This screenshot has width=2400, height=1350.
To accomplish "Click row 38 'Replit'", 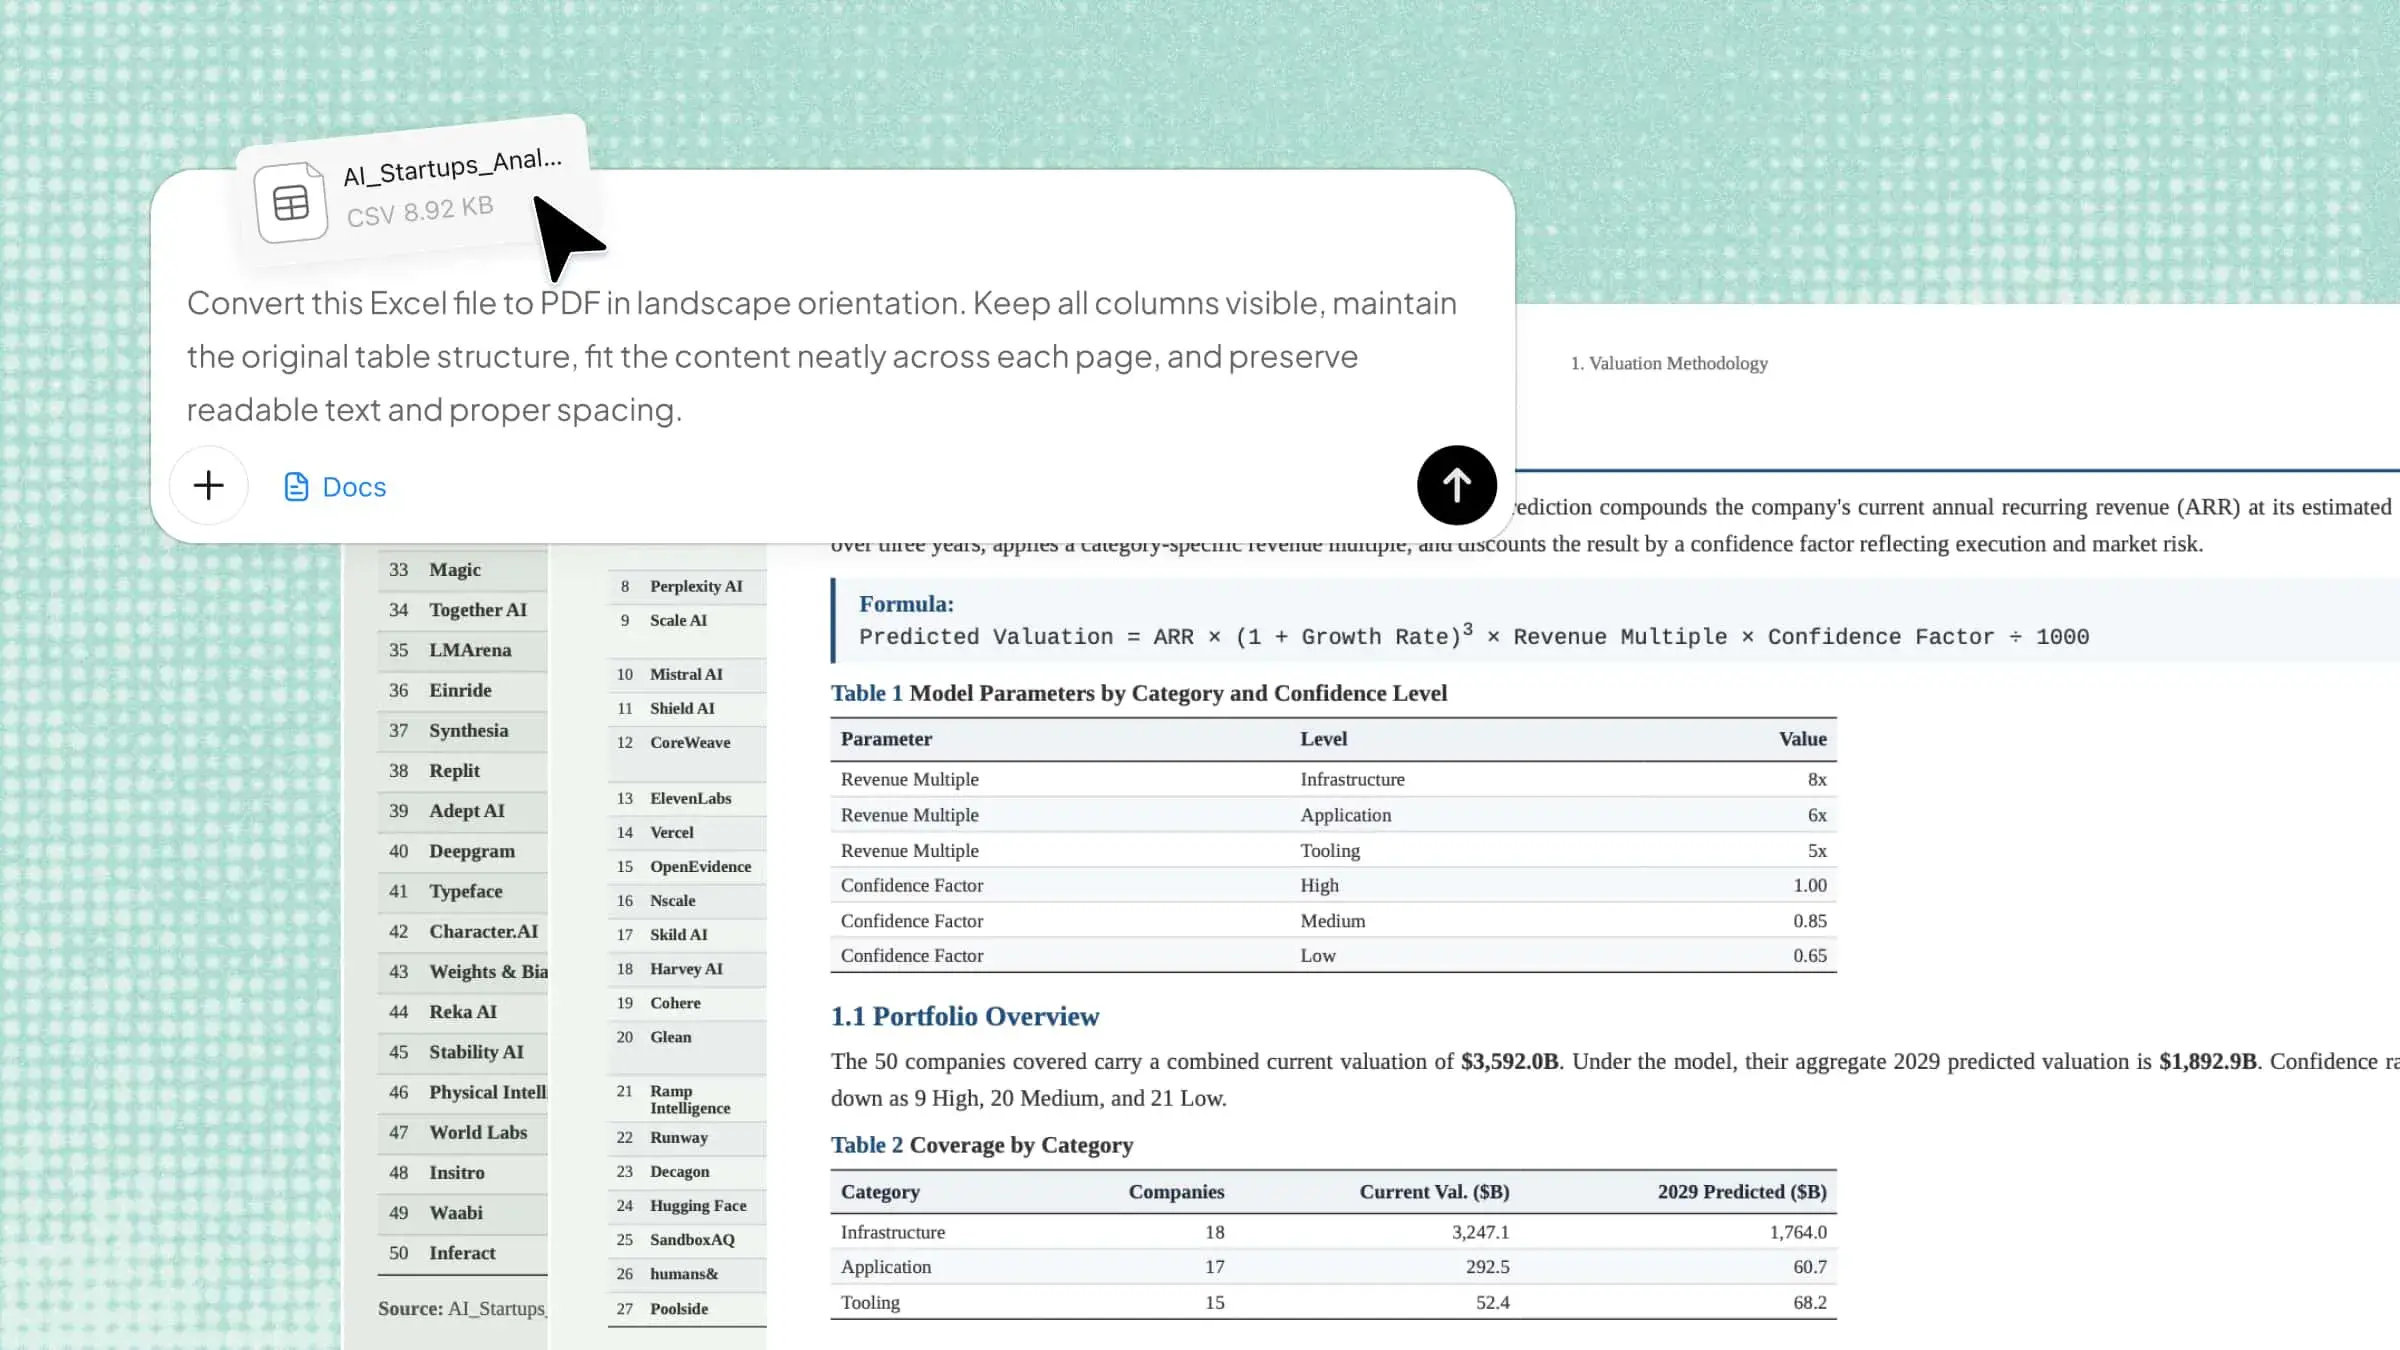I will (463, 771).
